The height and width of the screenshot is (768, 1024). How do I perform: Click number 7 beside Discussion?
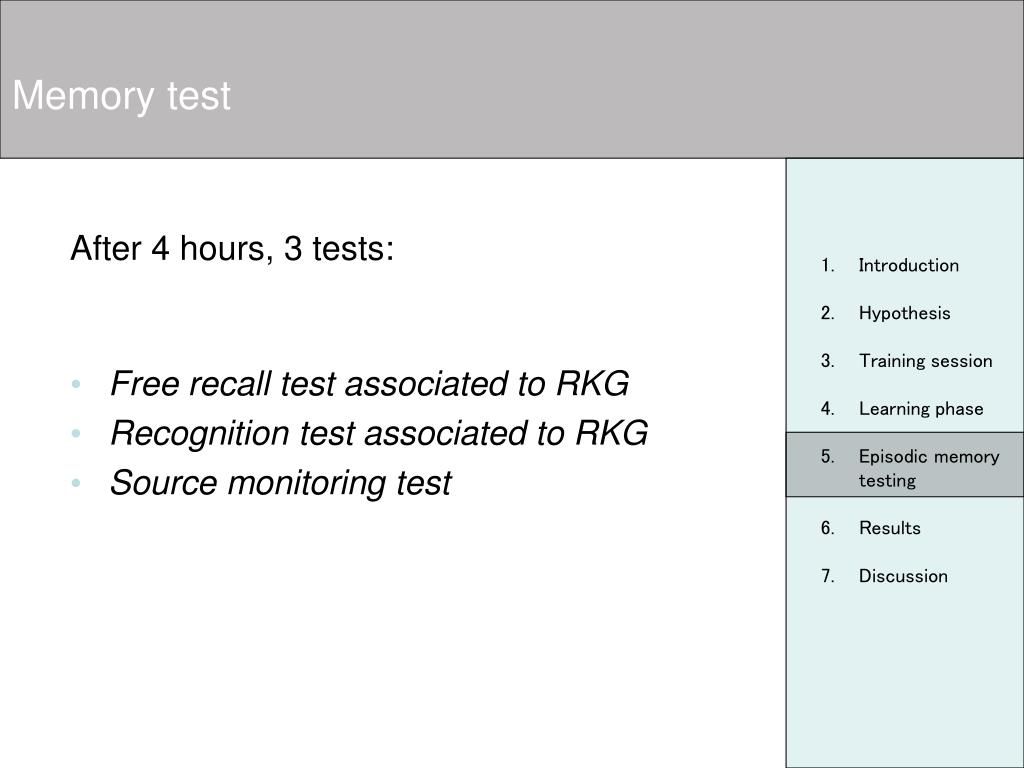pos(827,576)
